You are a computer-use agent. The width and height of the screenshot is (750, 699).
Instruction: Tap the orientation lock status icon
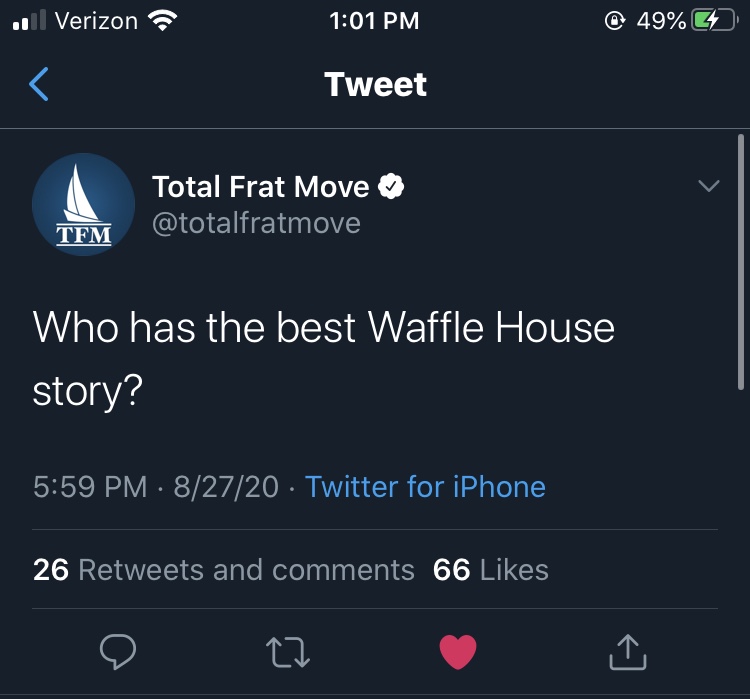click(614, 21)
